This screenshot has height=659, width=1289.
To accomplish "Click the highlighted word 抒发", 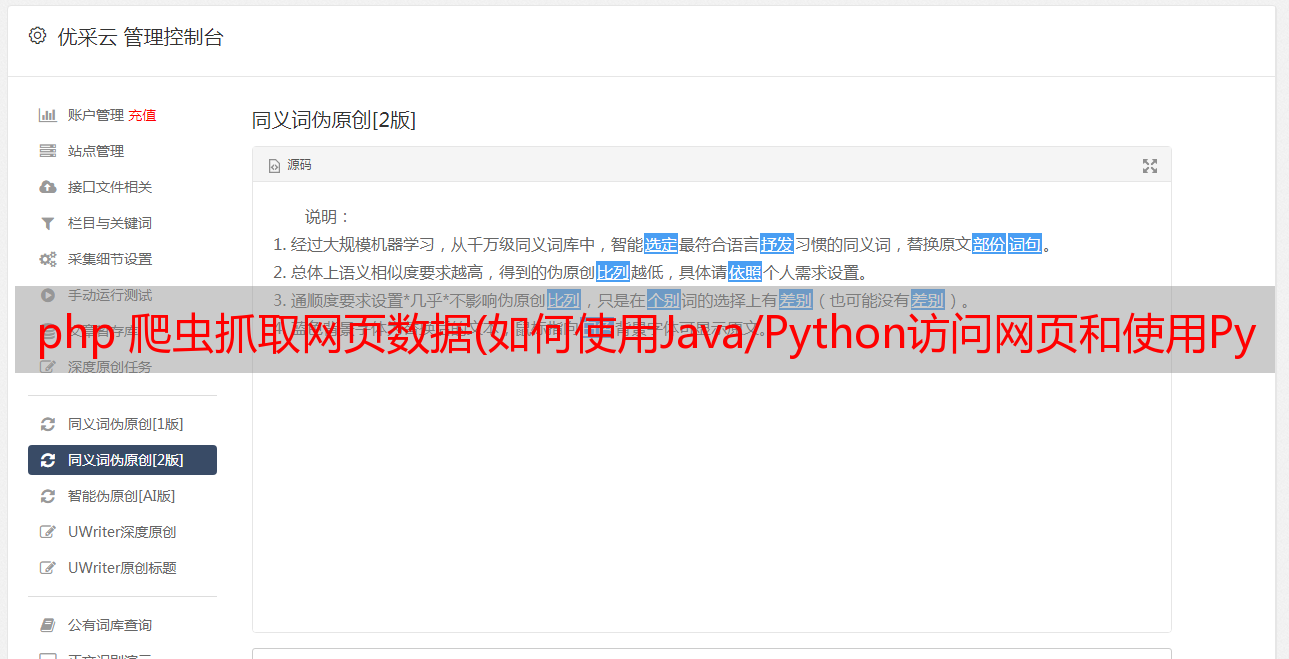I will [x=777, y=244].
